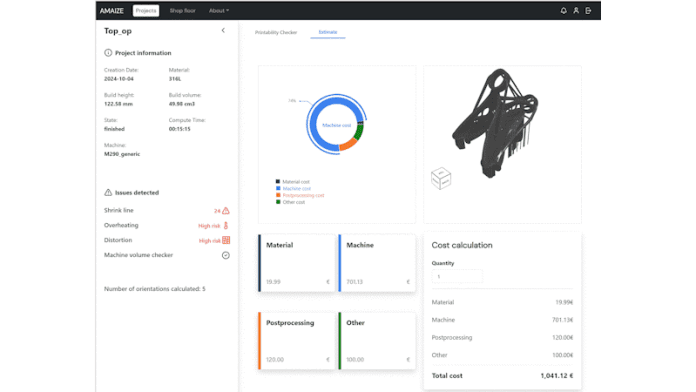Select the Machine cost card

coord(377,263)
